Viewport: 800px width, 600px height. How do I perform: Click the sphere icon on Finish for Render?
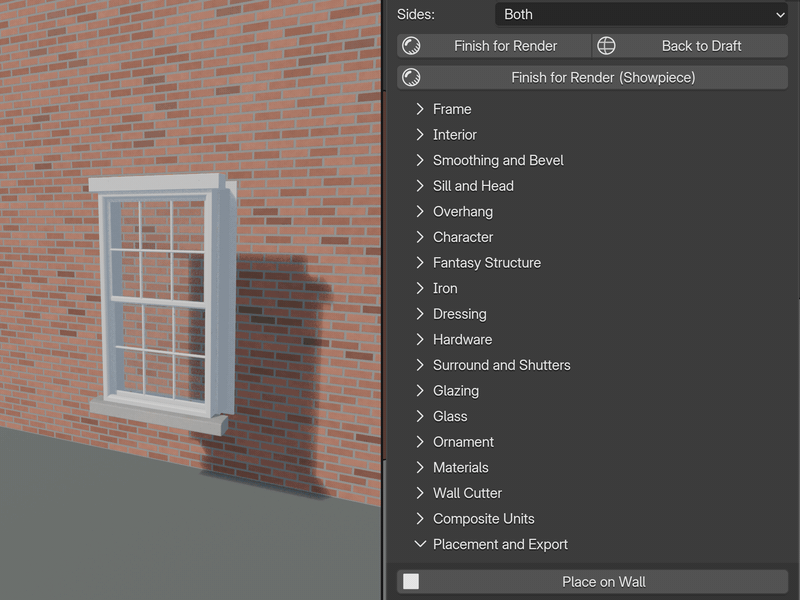[411, 46]
